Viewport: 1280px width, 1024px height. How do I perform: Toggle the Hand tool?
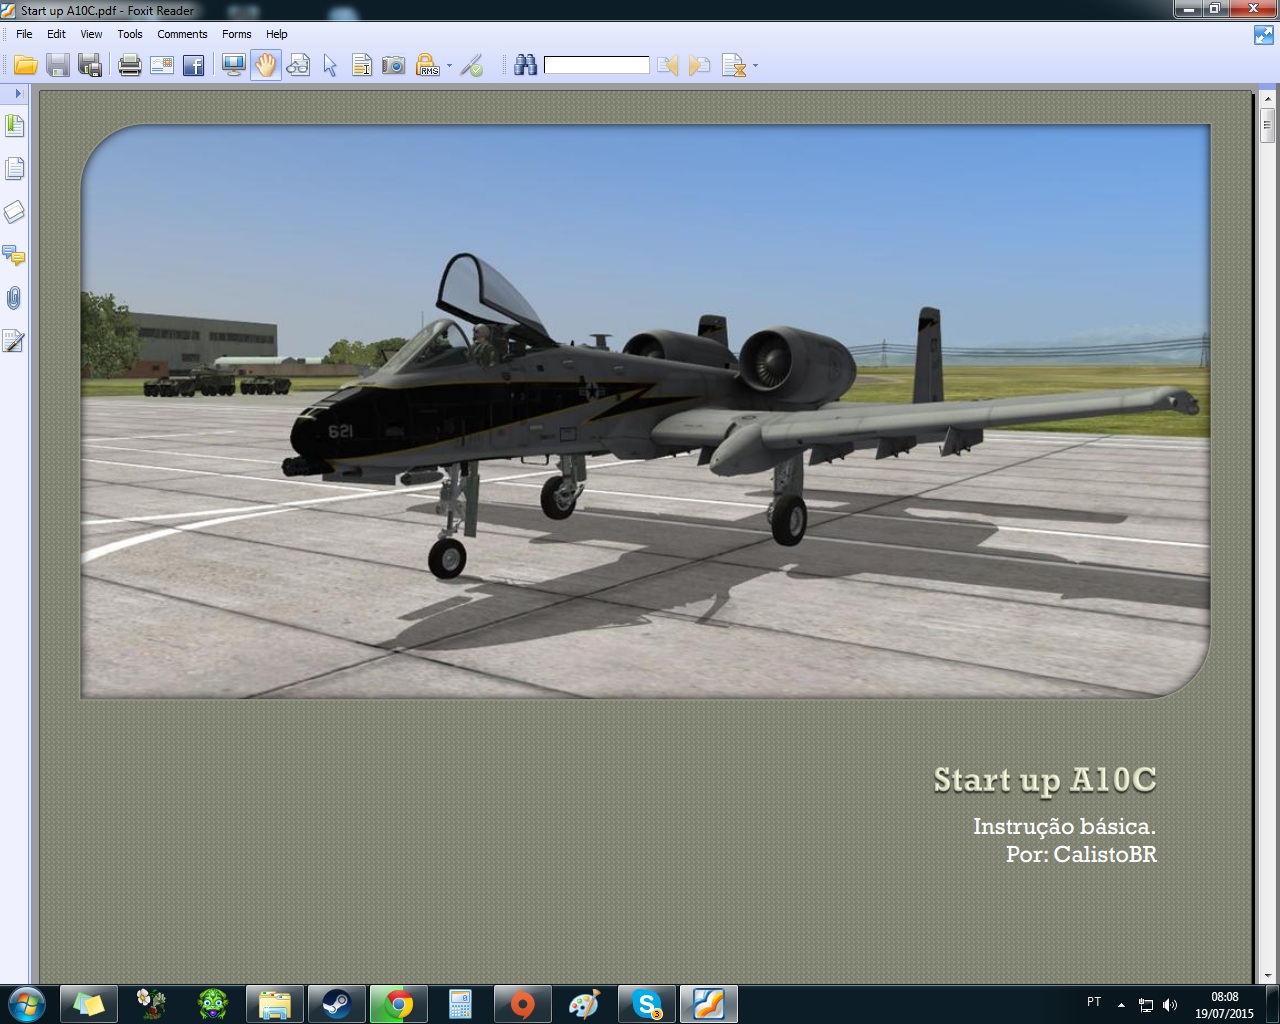(x=265, y=66)
